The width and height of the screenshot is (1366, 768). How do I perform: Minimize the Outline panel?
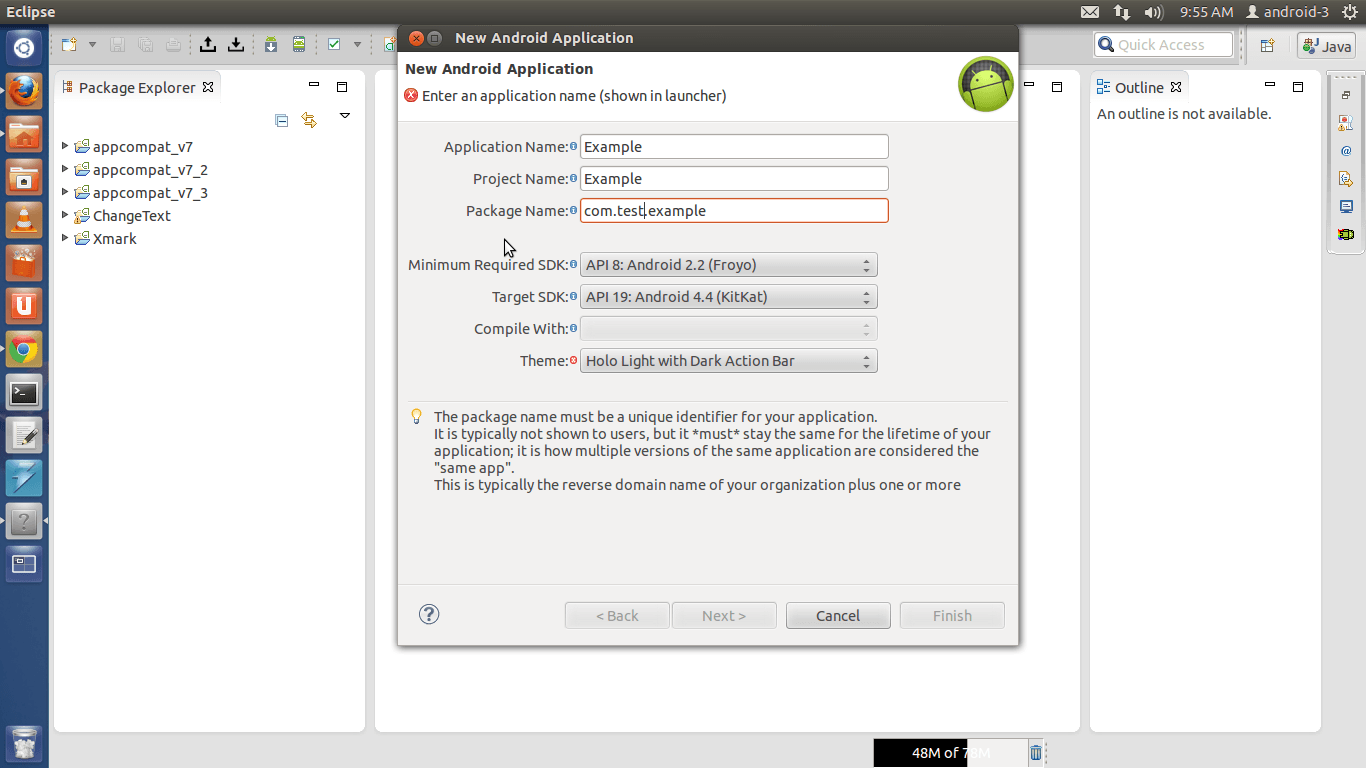tap(1270, 86)
